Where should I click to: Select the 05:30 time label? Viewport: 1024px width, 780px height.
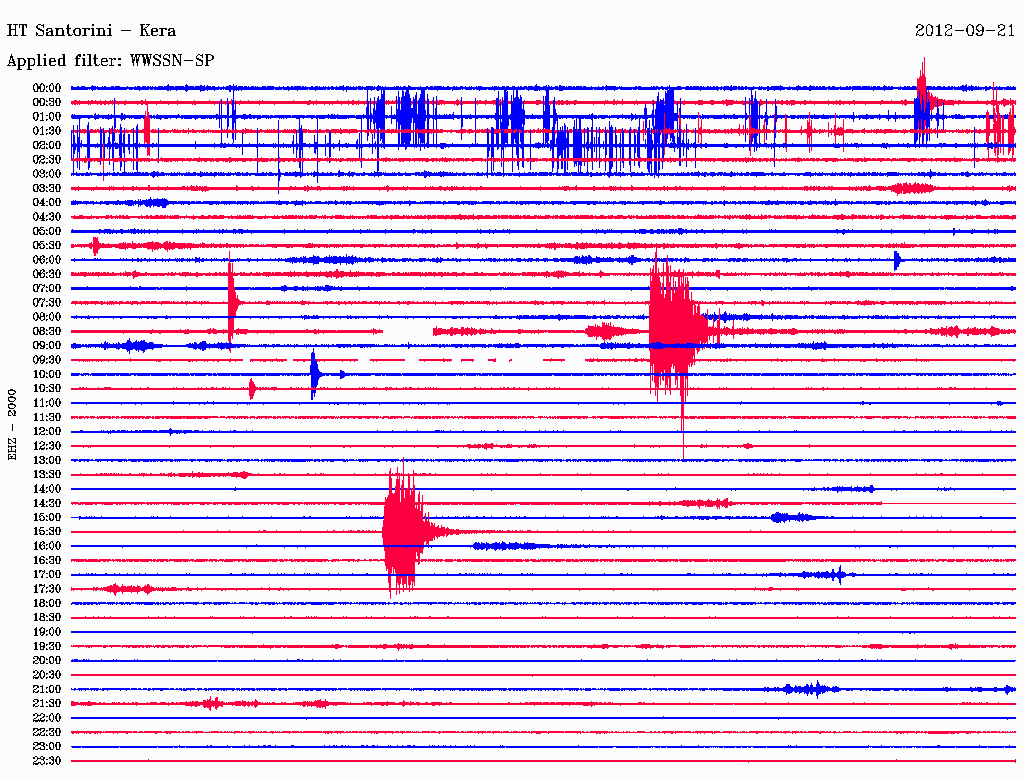[x=47, y=246]
